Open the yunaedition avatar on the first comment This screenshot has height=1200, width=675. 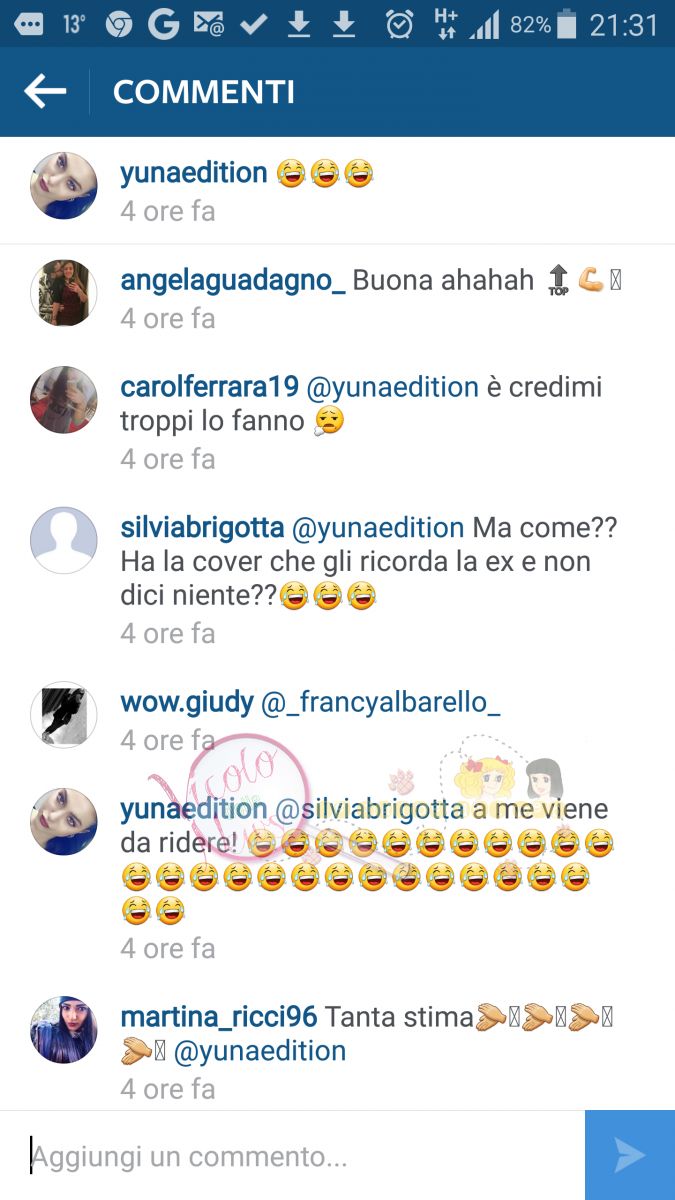click(64, 185)
